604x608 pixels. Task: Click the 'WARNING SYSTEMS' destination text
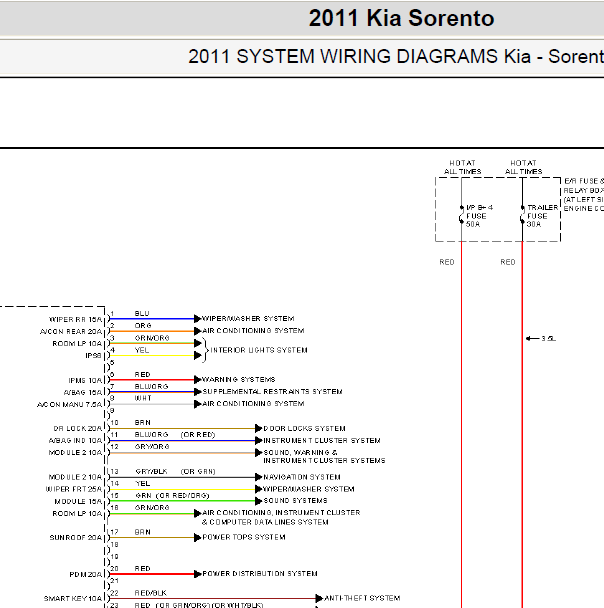[239, 379]
